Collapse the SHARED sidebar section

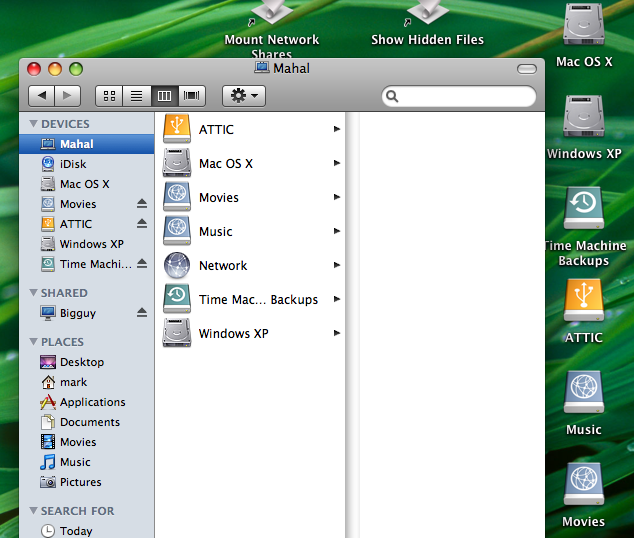click(34, 293)
